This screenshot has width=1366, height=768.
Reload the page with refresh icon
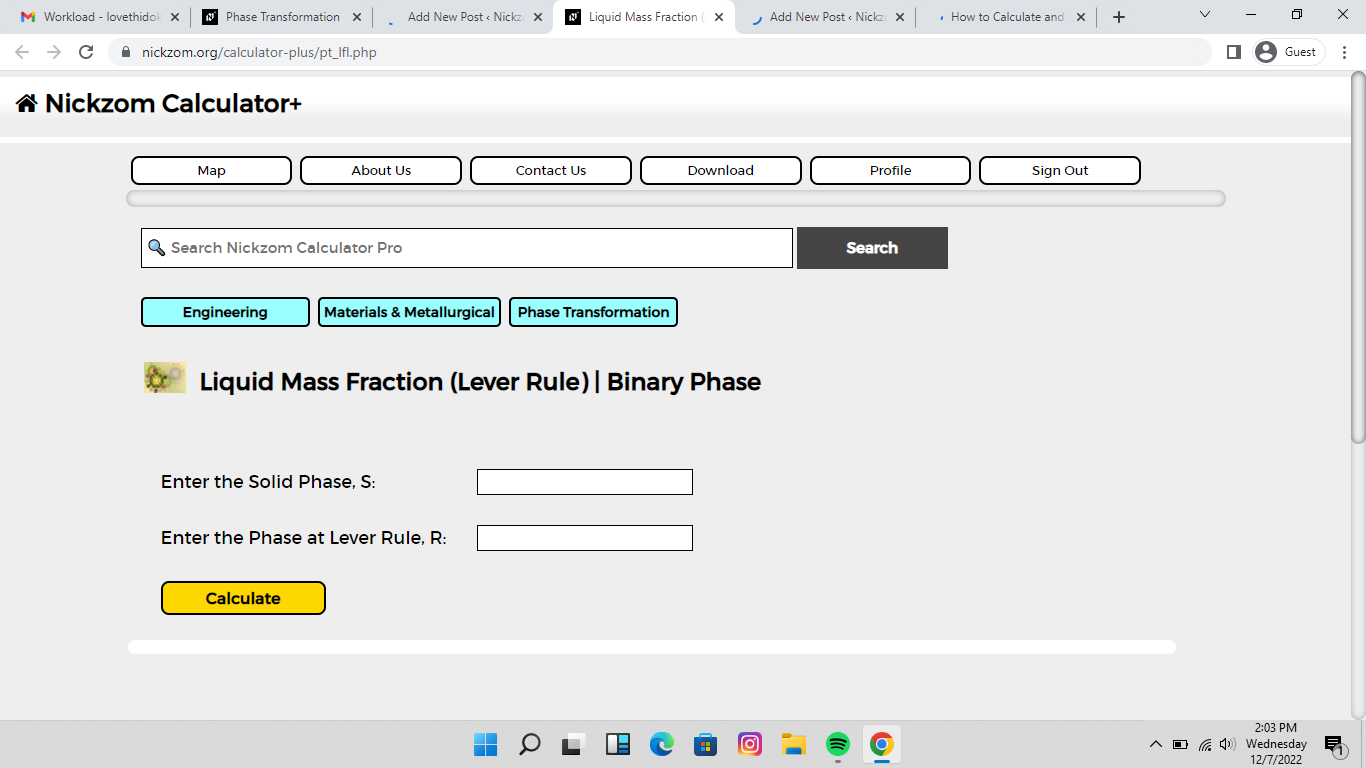[86, 52]
